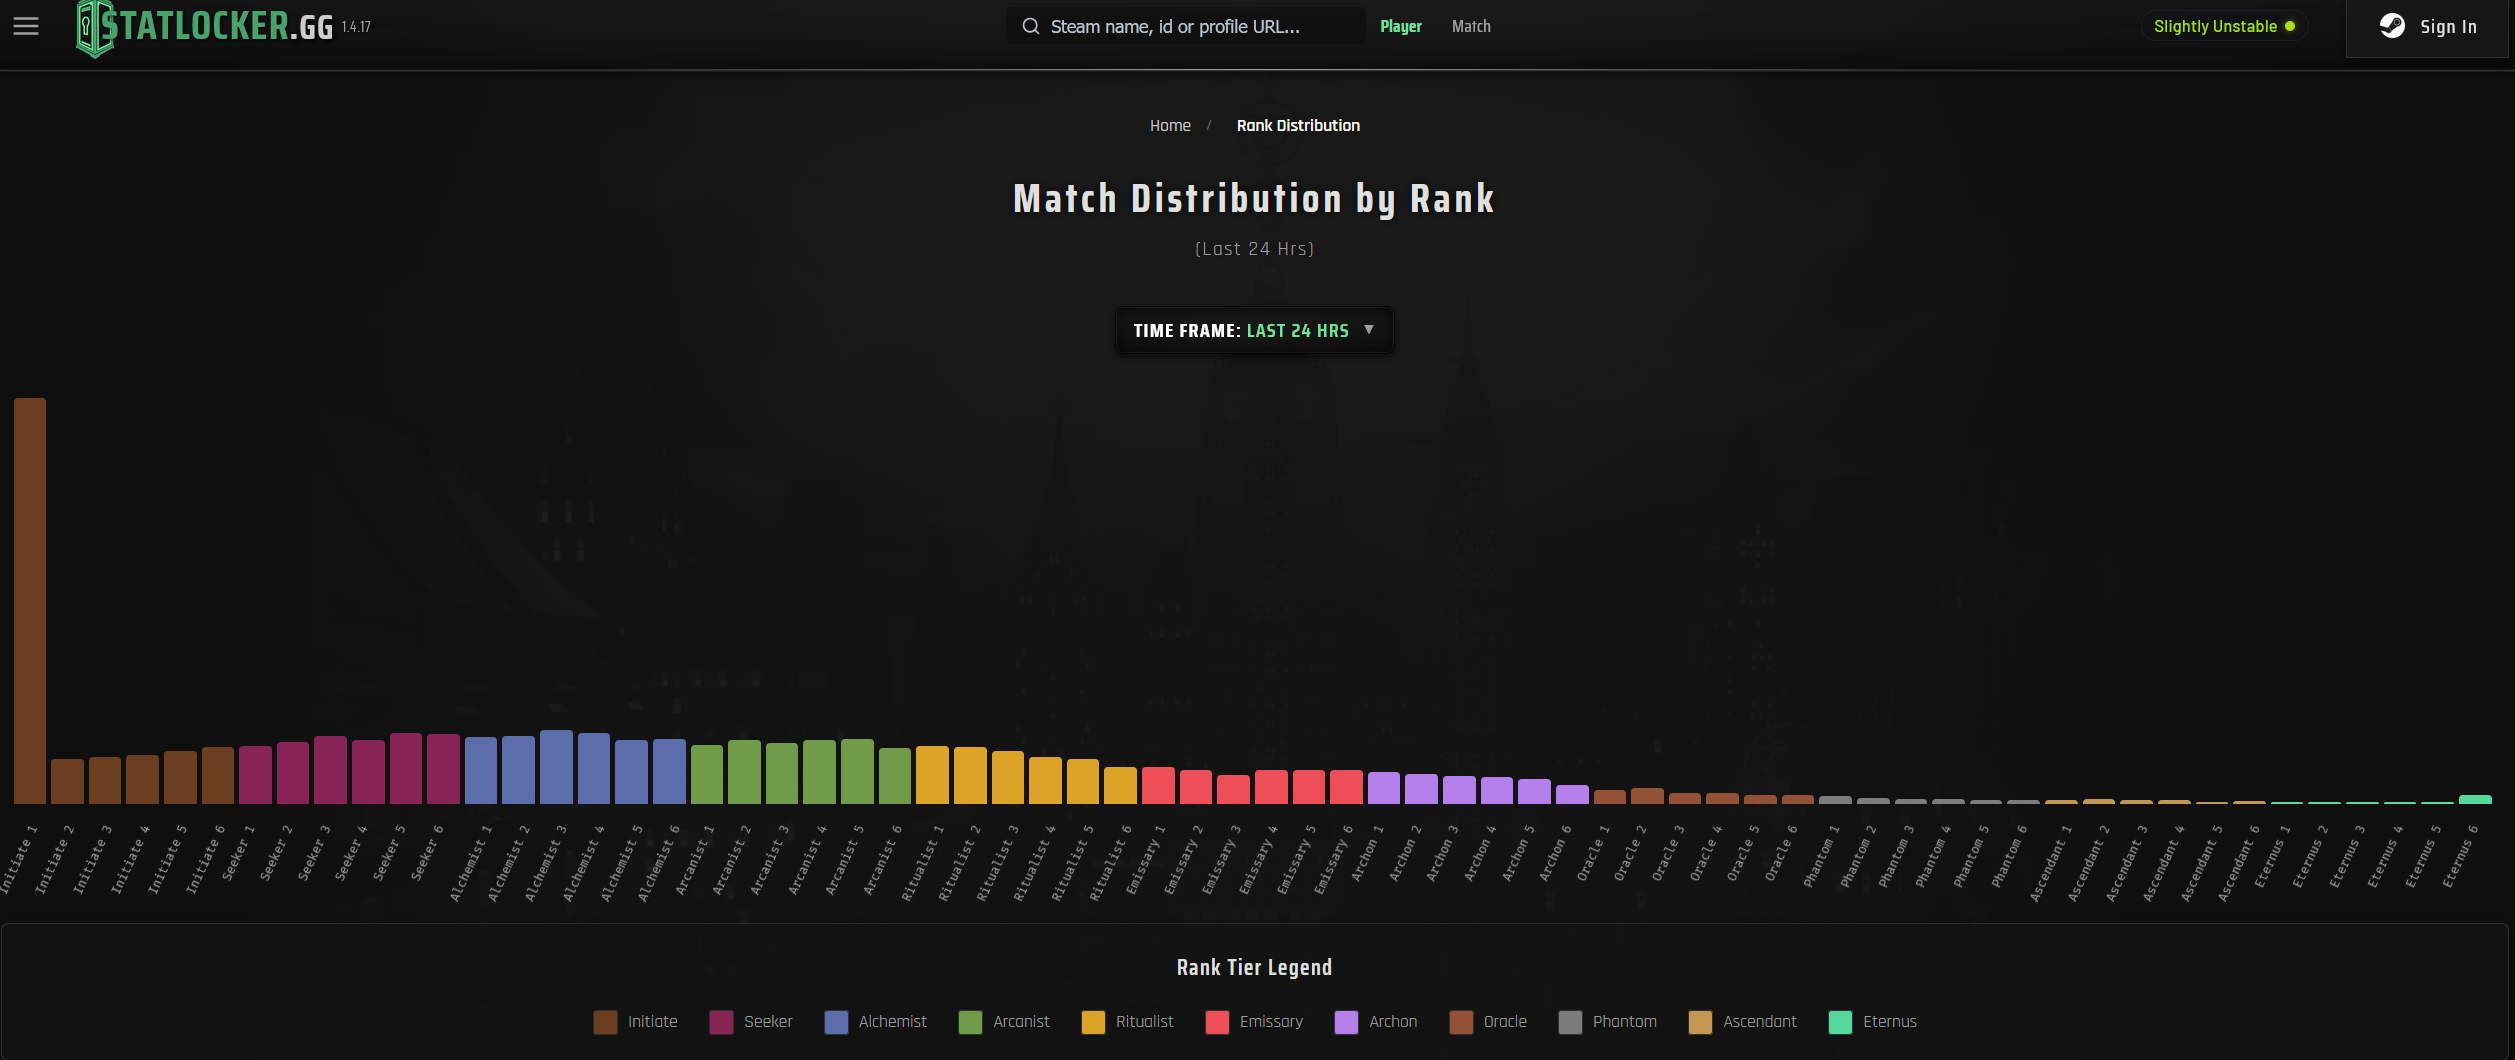Click the Emissary 3 axis label

1221,860
